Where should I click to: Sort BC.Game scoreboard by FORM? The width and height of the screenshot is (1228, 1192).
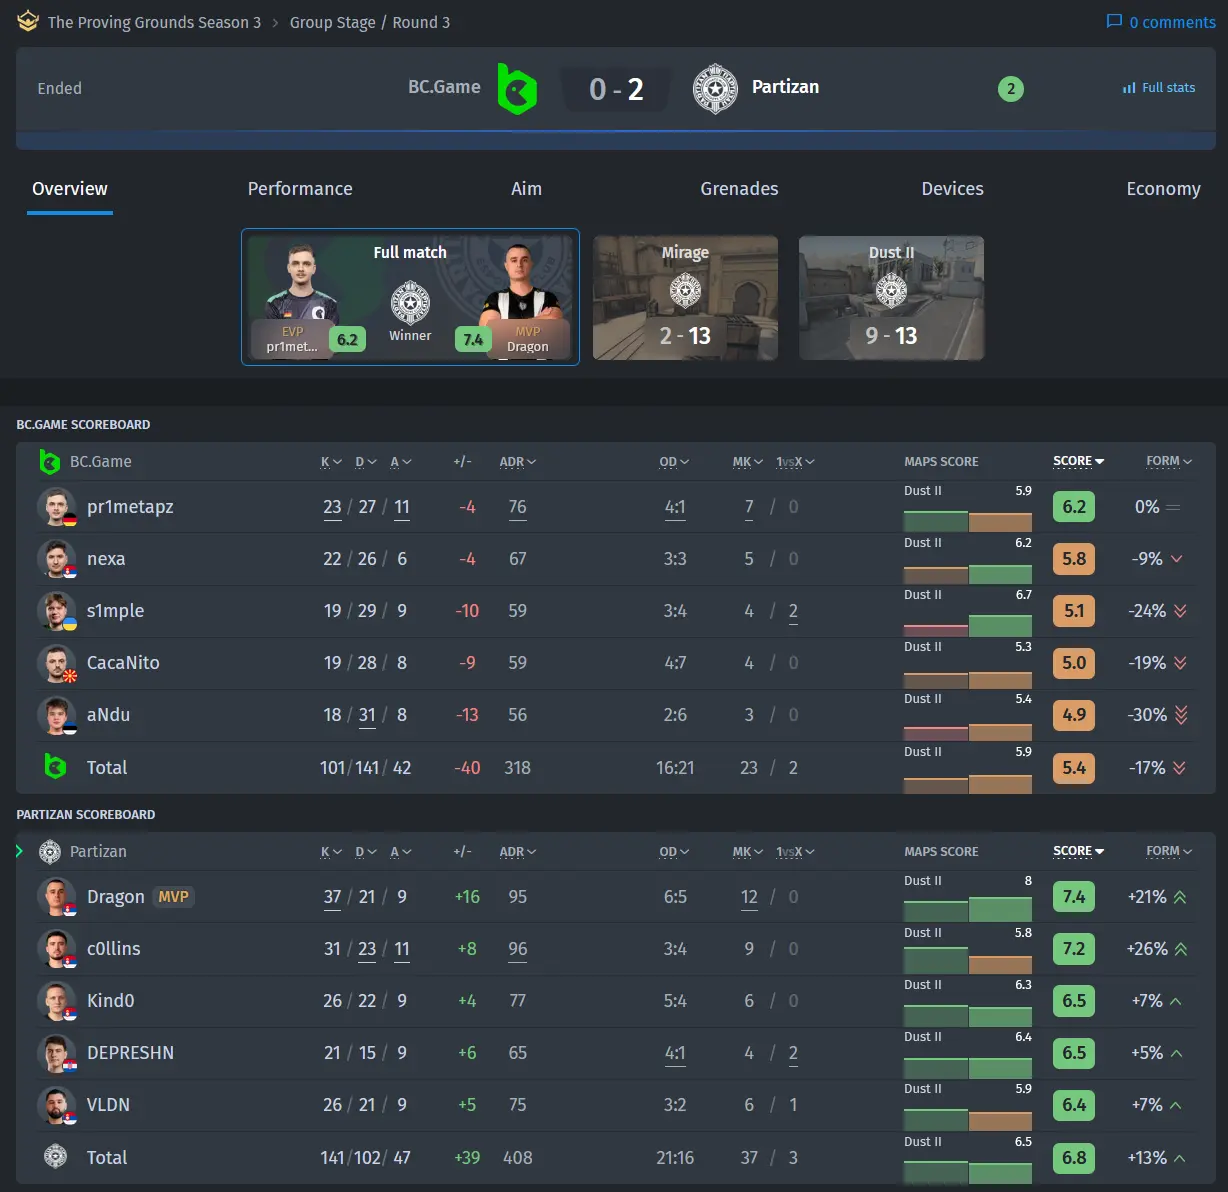click(x=1169, y=461)
